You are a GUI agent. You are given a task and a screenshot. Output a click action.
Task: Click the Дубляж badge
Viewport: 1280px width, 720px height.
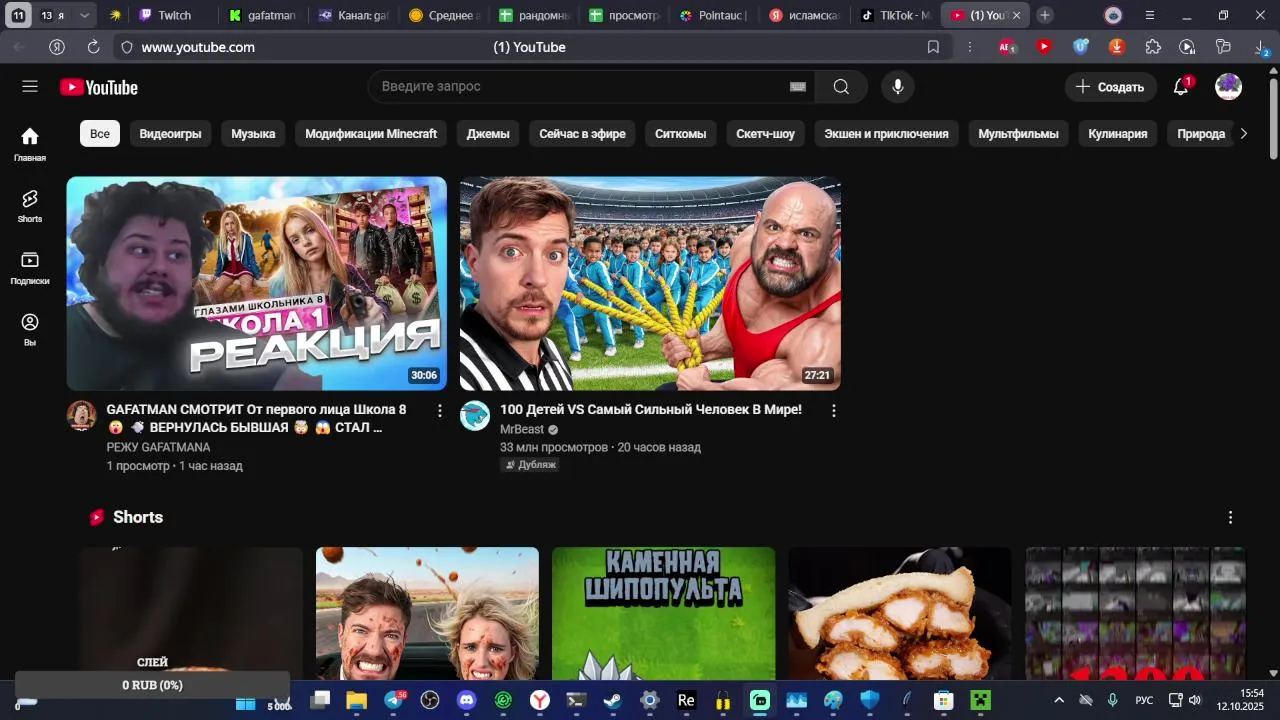click(x=530, y=465)
